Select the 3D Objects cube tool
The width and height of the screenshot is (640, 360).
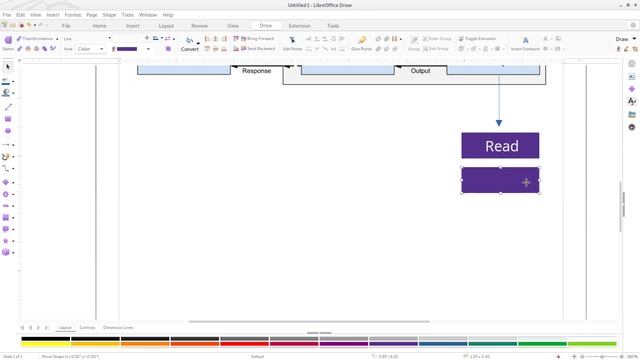coord(6,252)
